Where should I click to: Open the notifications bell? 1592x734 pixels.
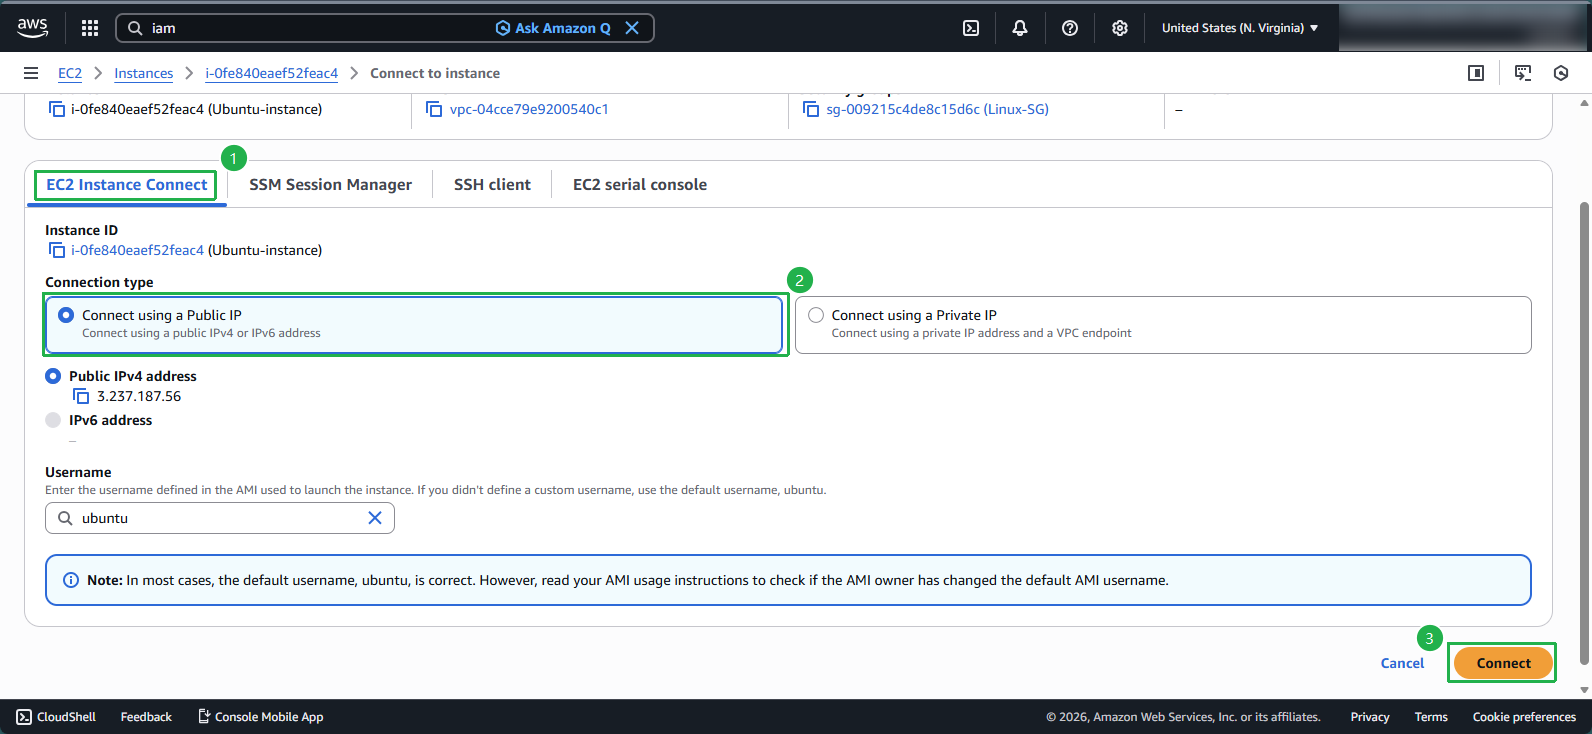1020,28
